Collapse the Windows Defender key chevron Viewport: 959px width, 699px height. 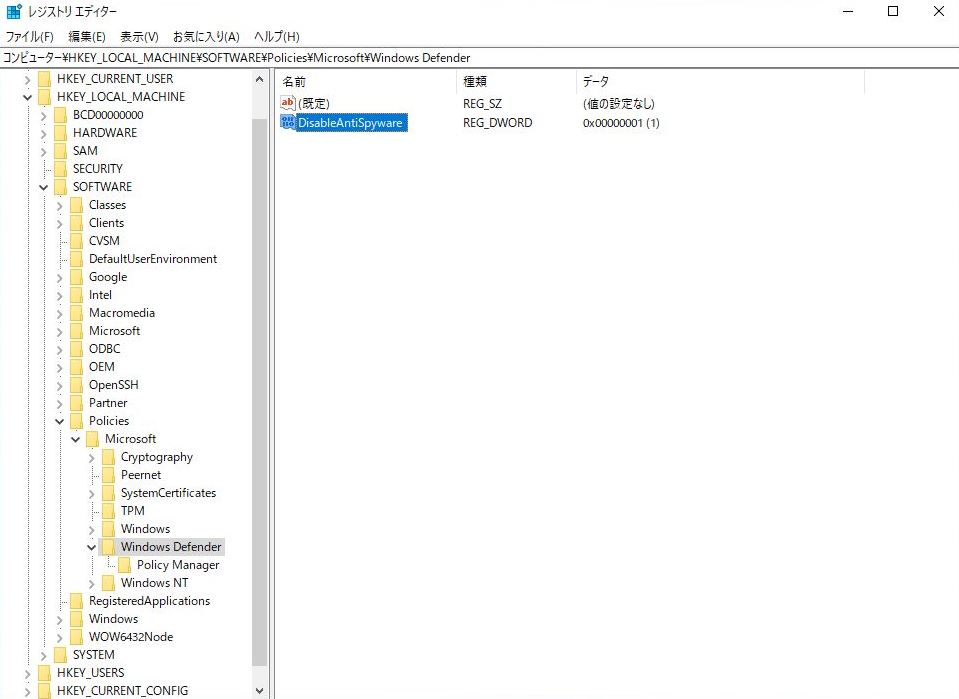[x=91, y=547]
